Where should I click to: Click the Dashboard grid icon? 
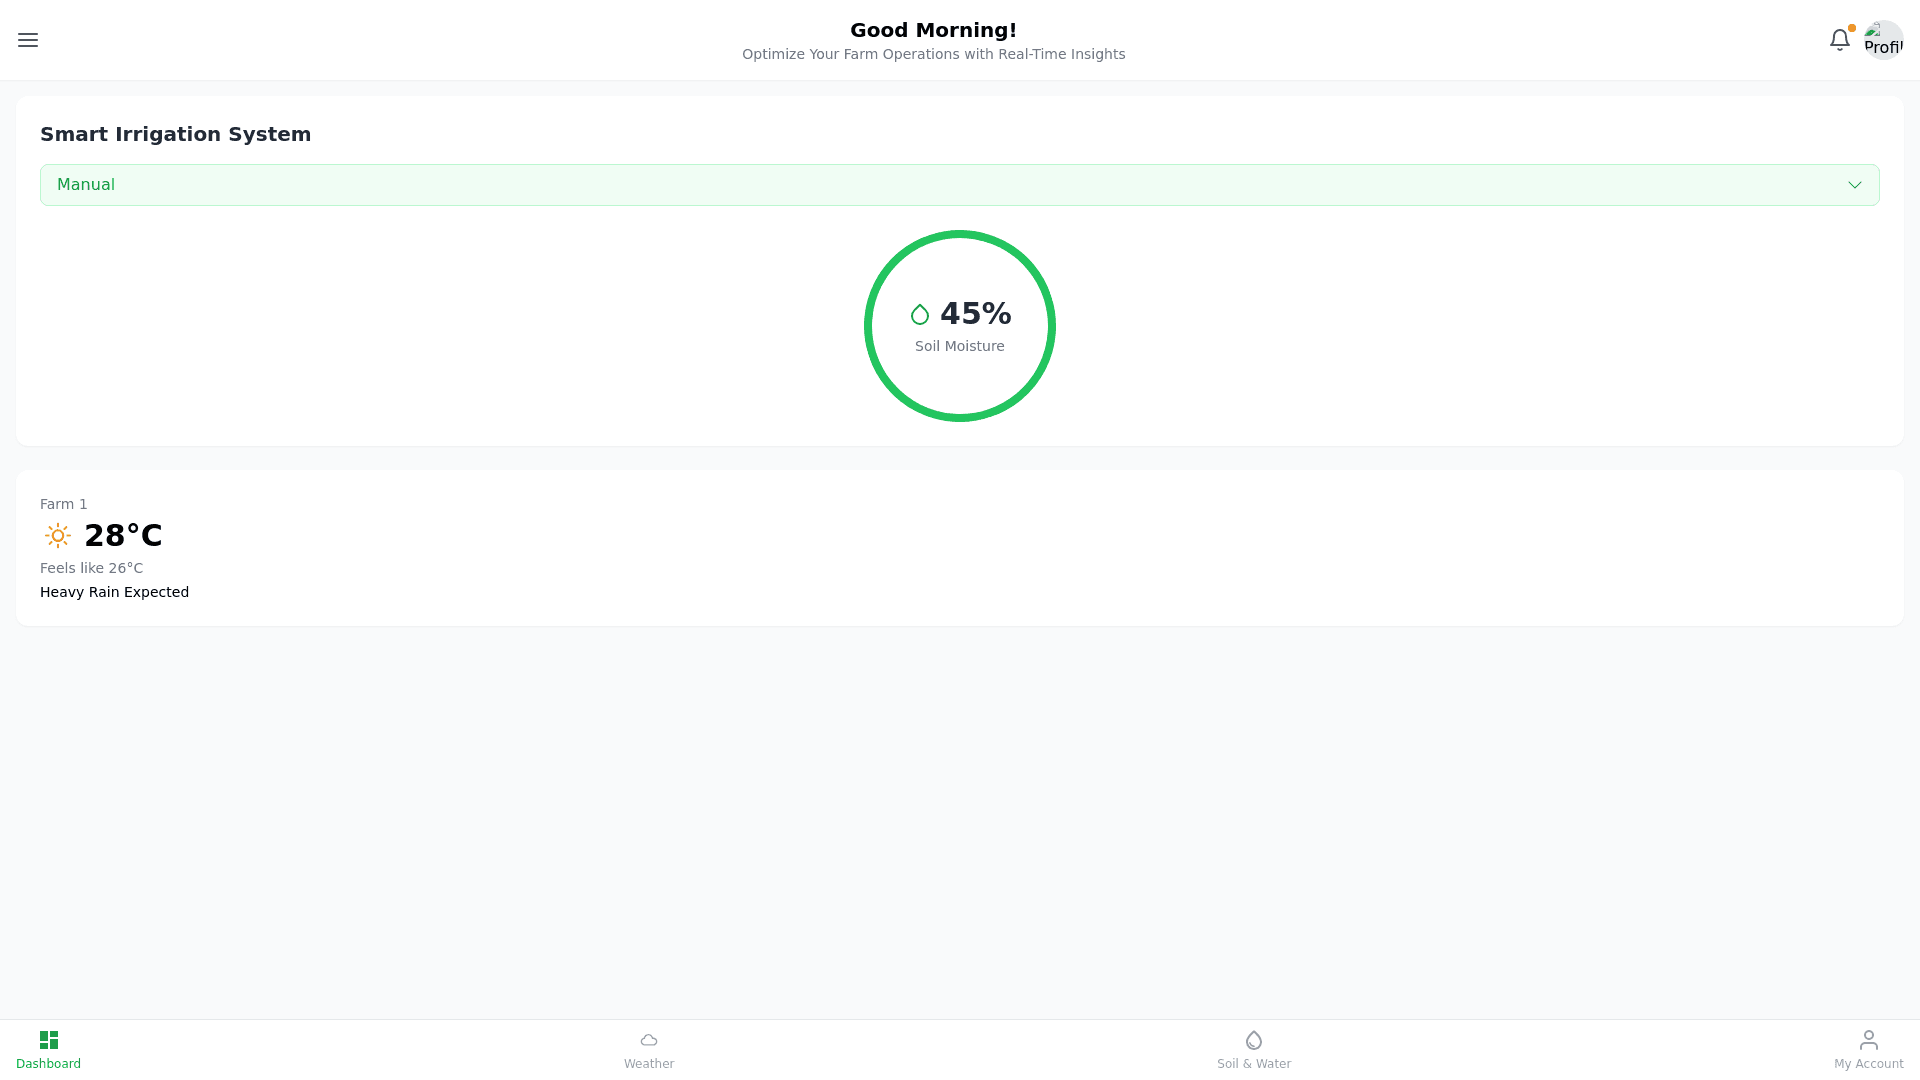pyautogui.click(x=48, y=1040)
